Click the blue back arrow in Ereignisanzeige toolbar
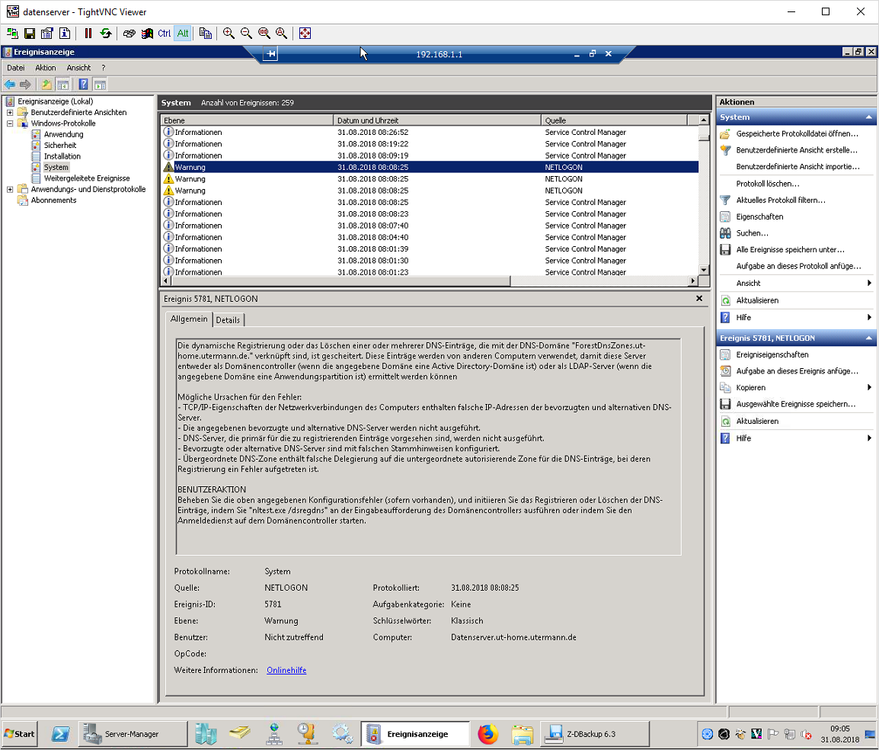The image size is (879, 750). pyautogui.click(x=10, y=84)
